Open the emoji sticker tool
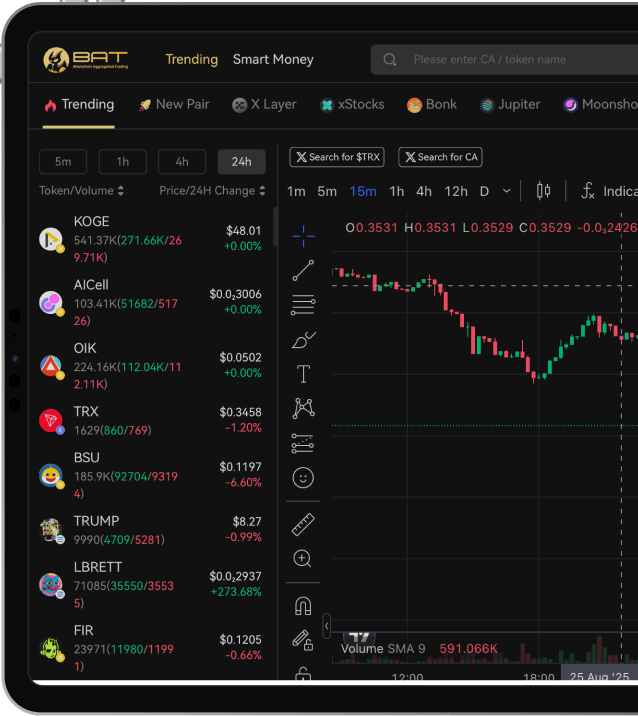638x716 pixels. tap(303, 477)
